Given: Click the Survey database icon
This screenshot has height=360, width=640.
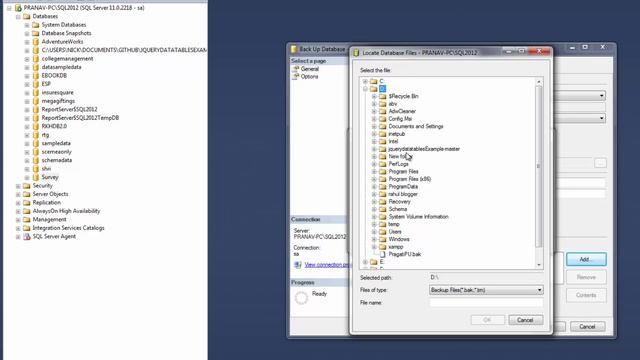Looking at the screenshot, I should (x=36, y=177).
